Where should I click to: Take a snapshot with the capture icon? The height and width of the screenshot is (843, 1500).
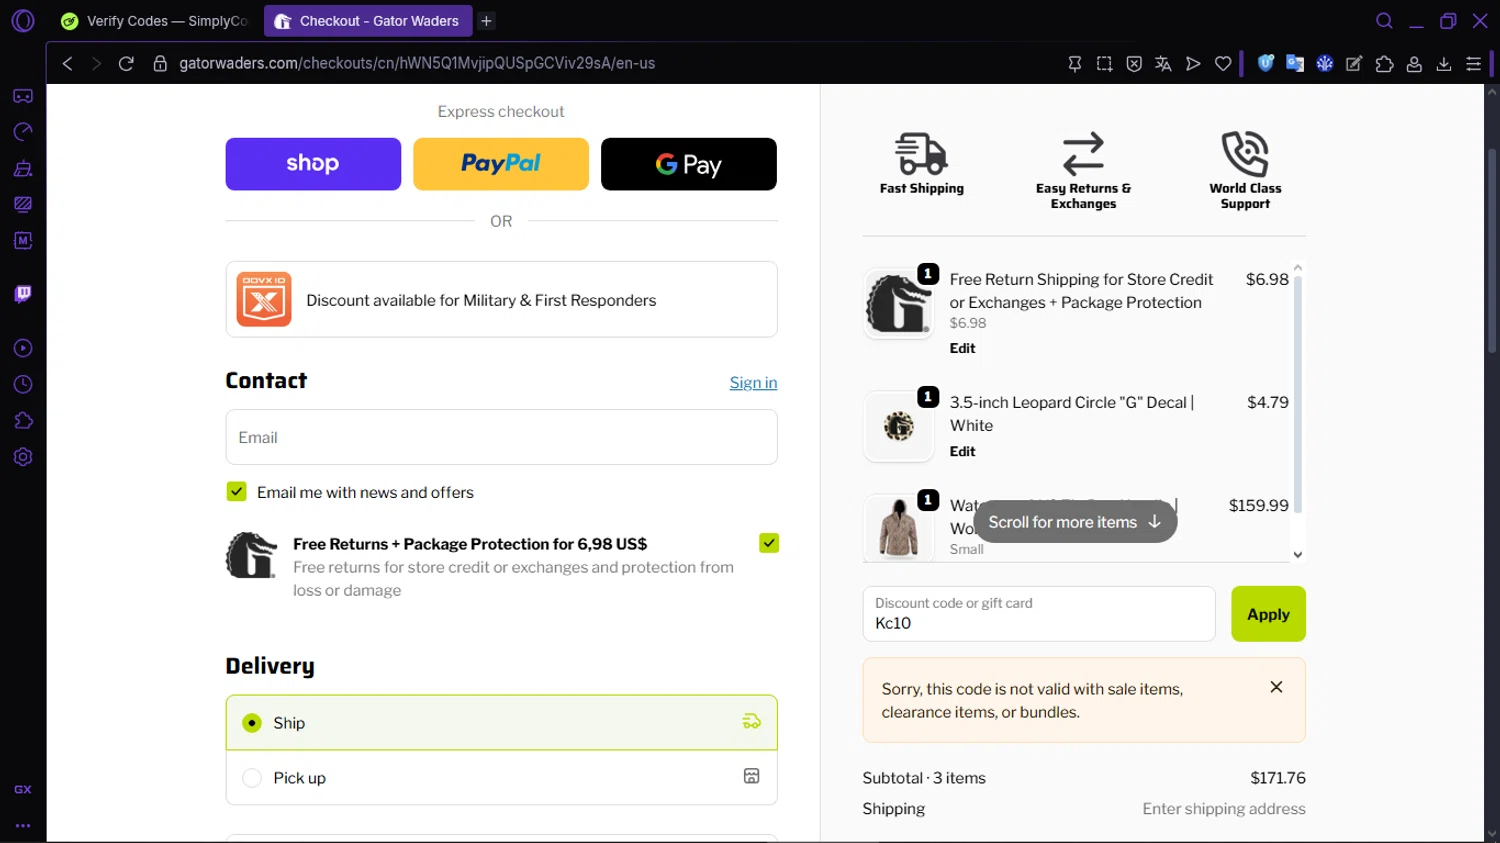pos(1104,63)
